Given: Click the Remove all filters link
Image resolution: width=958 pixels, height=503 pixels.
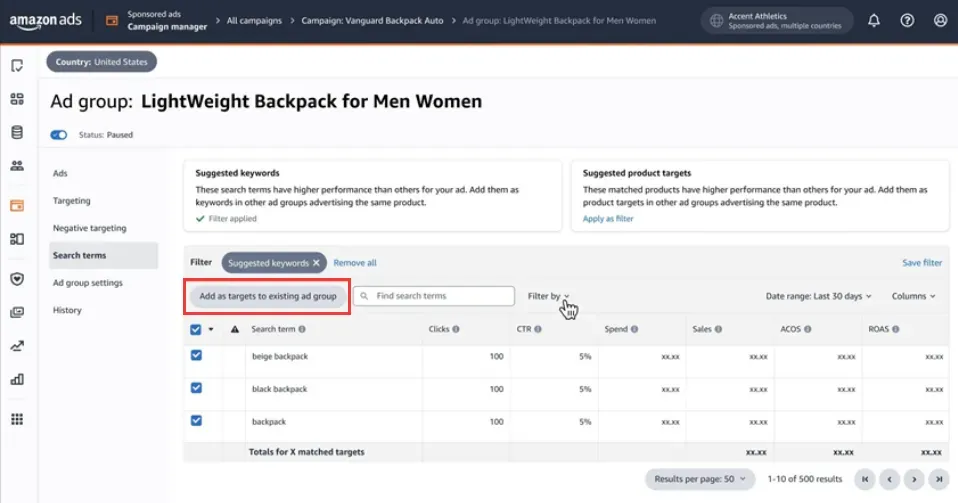Looking at the screenshot, I should 355,263.
